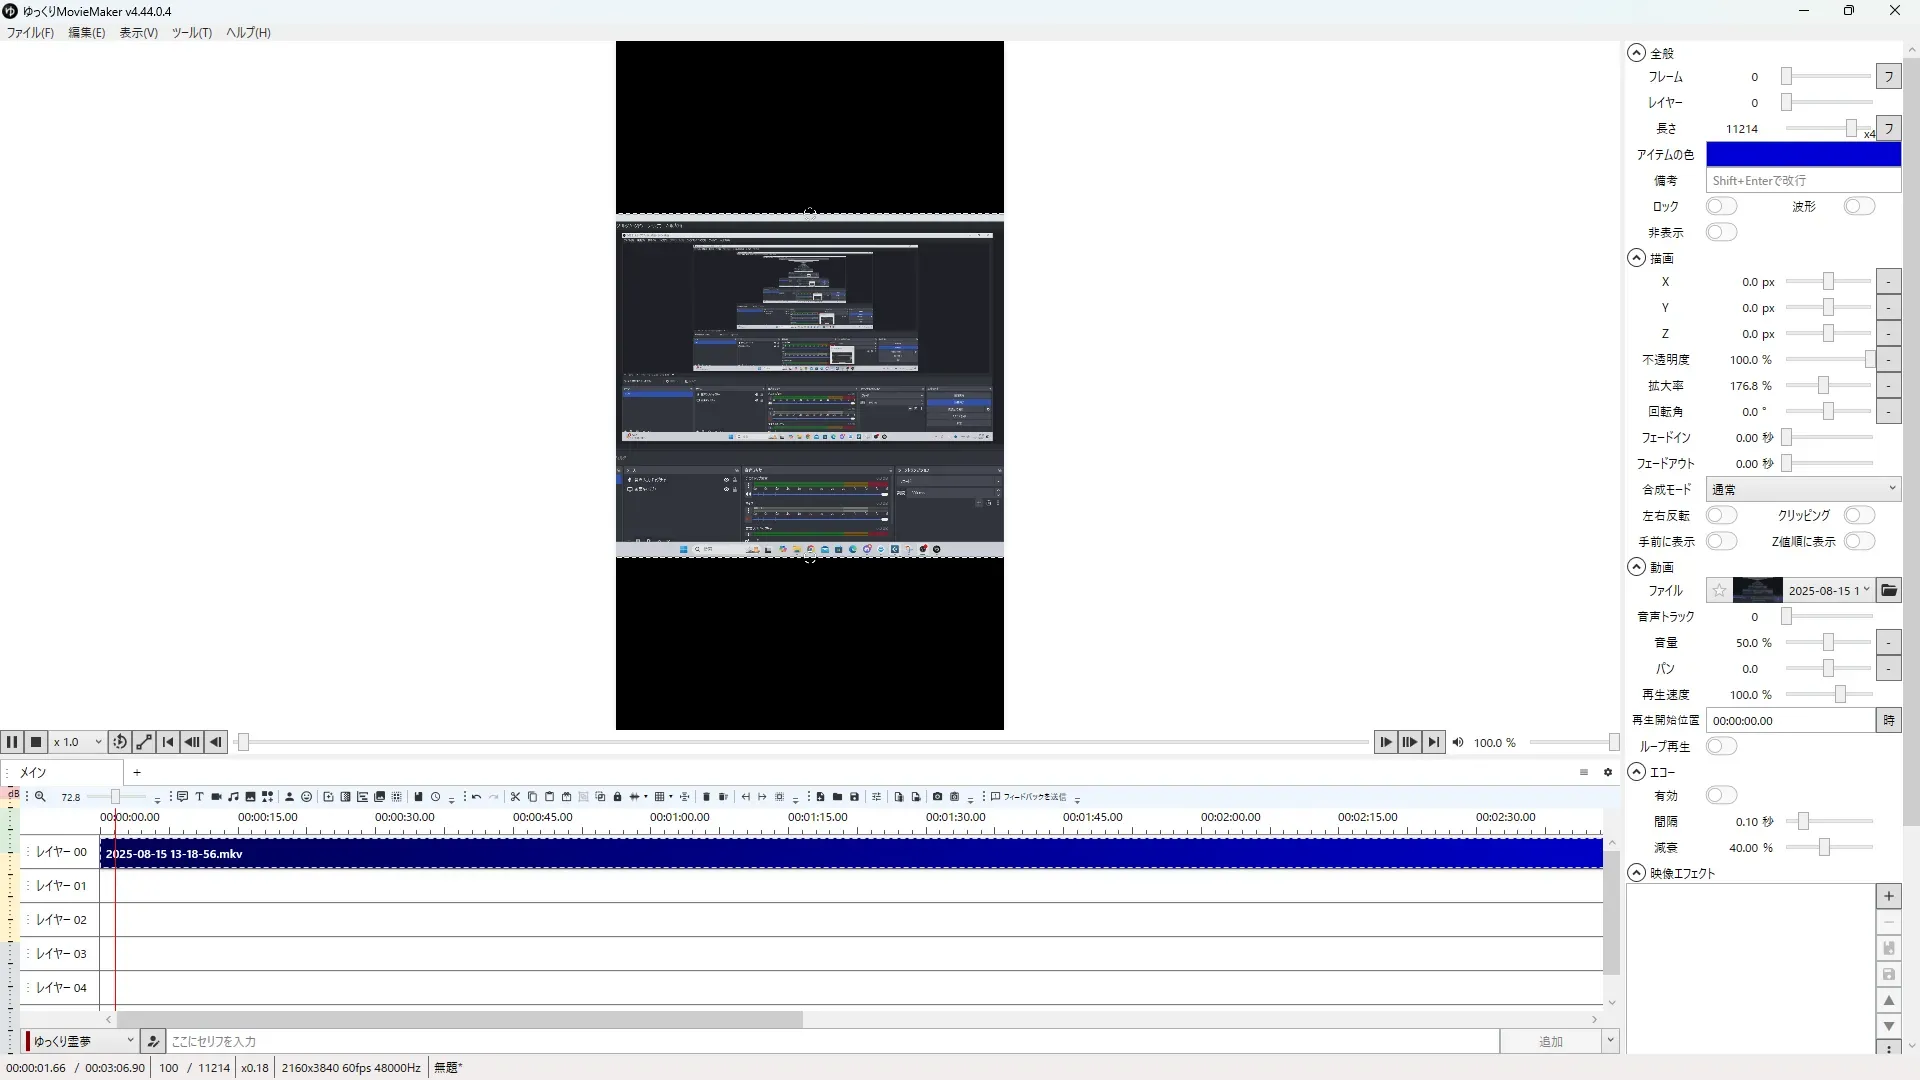
Task: Open the ファイル(F) menu
Action: pyautogui.click(x=30, y=32)
